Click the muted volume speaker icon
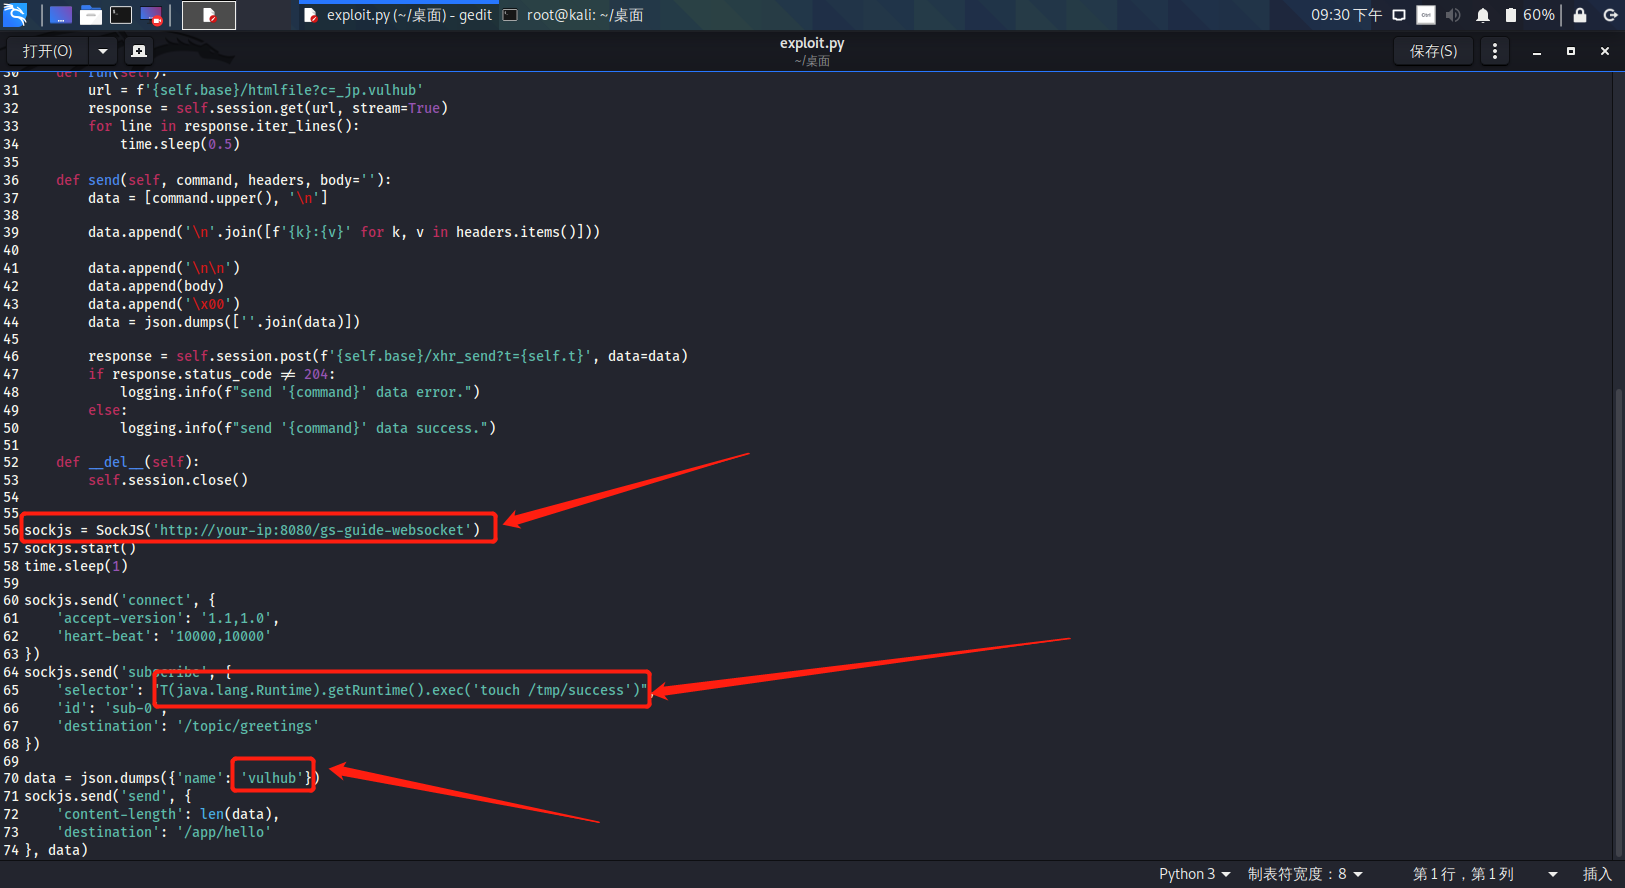This screenshot has height=888, width=1625. (x=1453, y=15)
